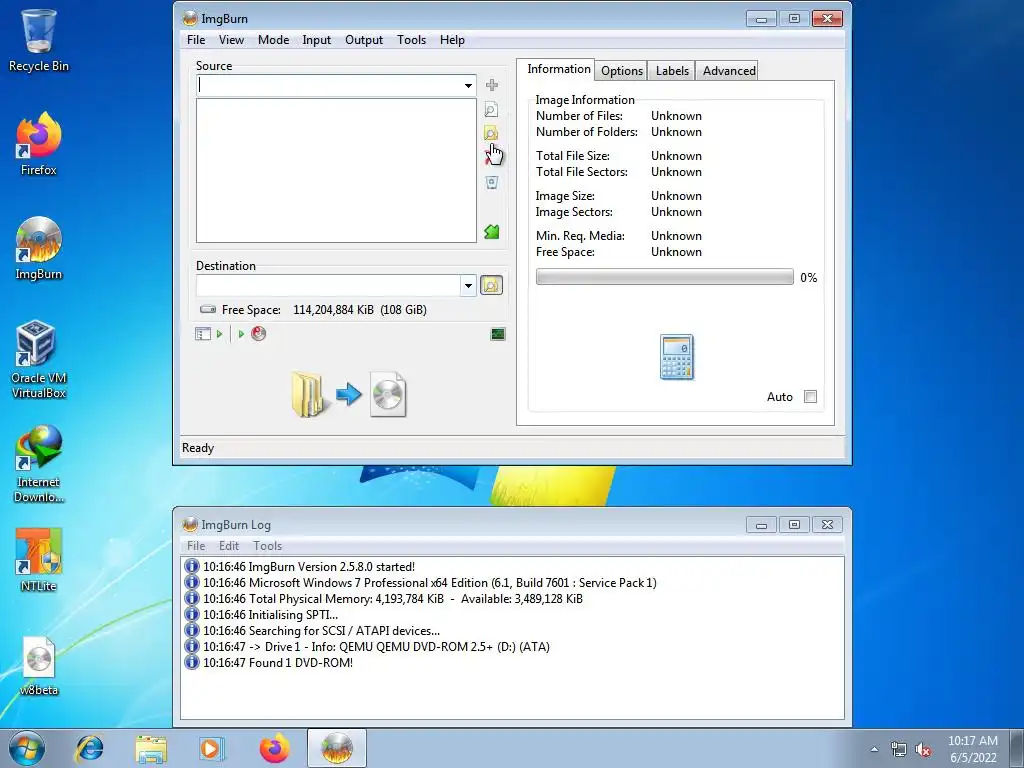Image resolution: width=1024 pixels, height=768 pixels.
Task: Open the Edit menu in ImgBurn Log
Action: point(229,546)
